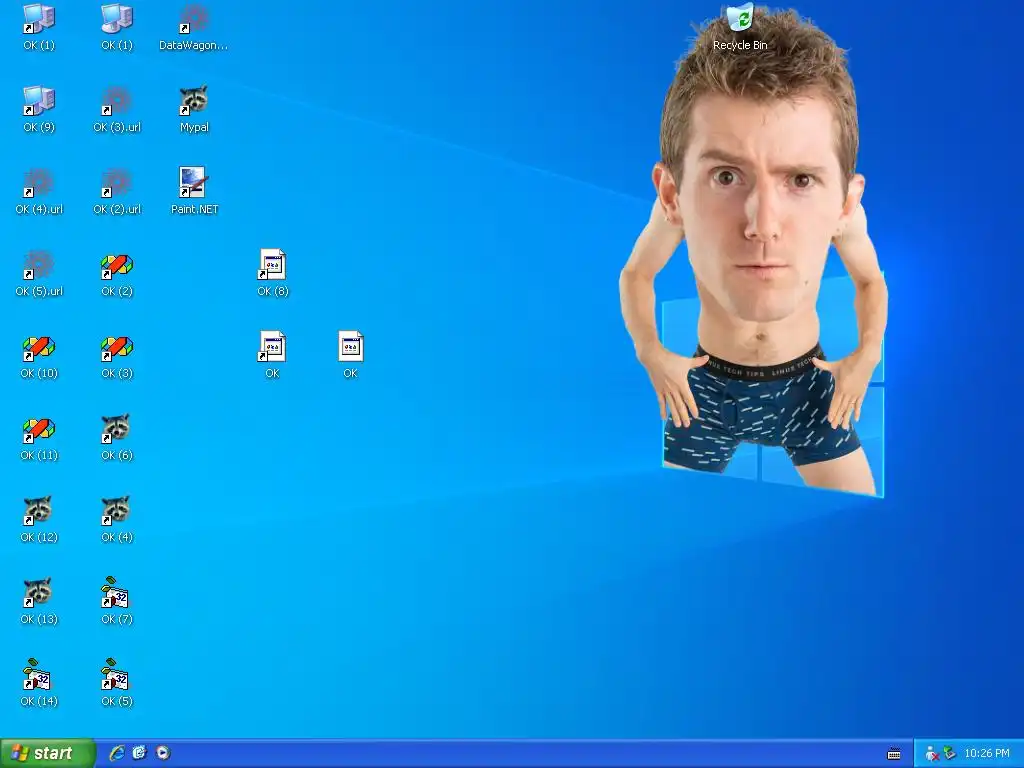Select the OK (12) raccoon shortcut
1024x768 pixels.
click(39, 519)
